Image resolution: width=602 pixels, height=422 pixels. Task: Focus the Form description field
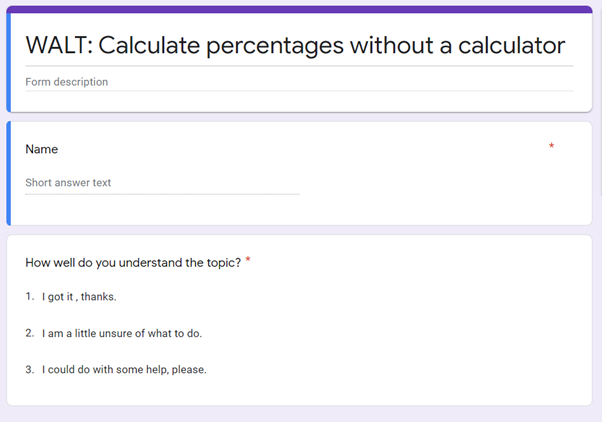pos(299,82)
